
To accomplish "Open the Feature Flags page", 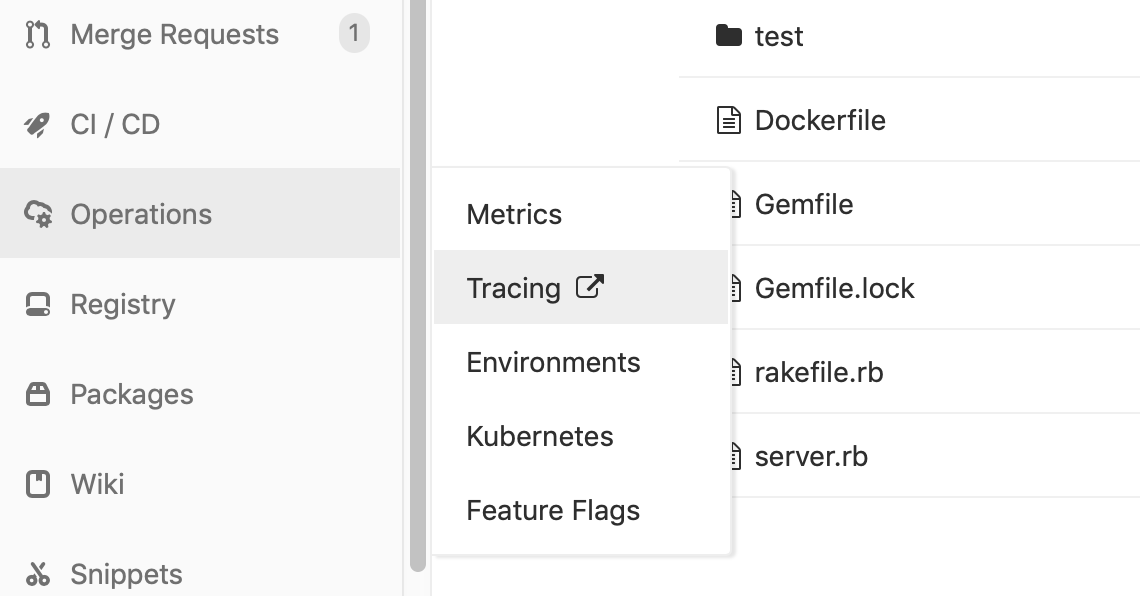I will (x=552, y=510).
